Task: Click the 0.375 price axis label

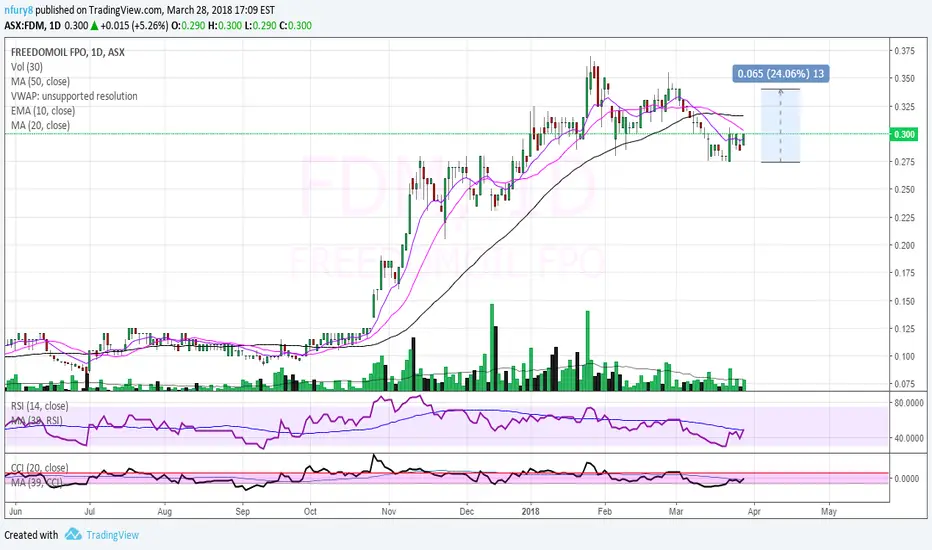Action: tap(905, 51)
